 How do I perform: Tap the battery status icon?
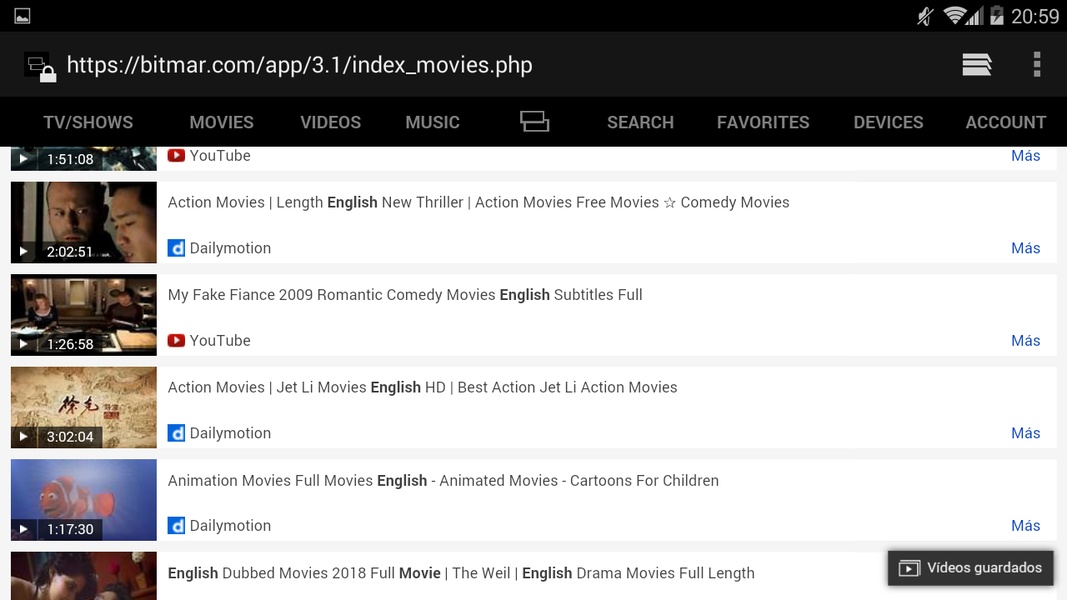tap(997, 16)
